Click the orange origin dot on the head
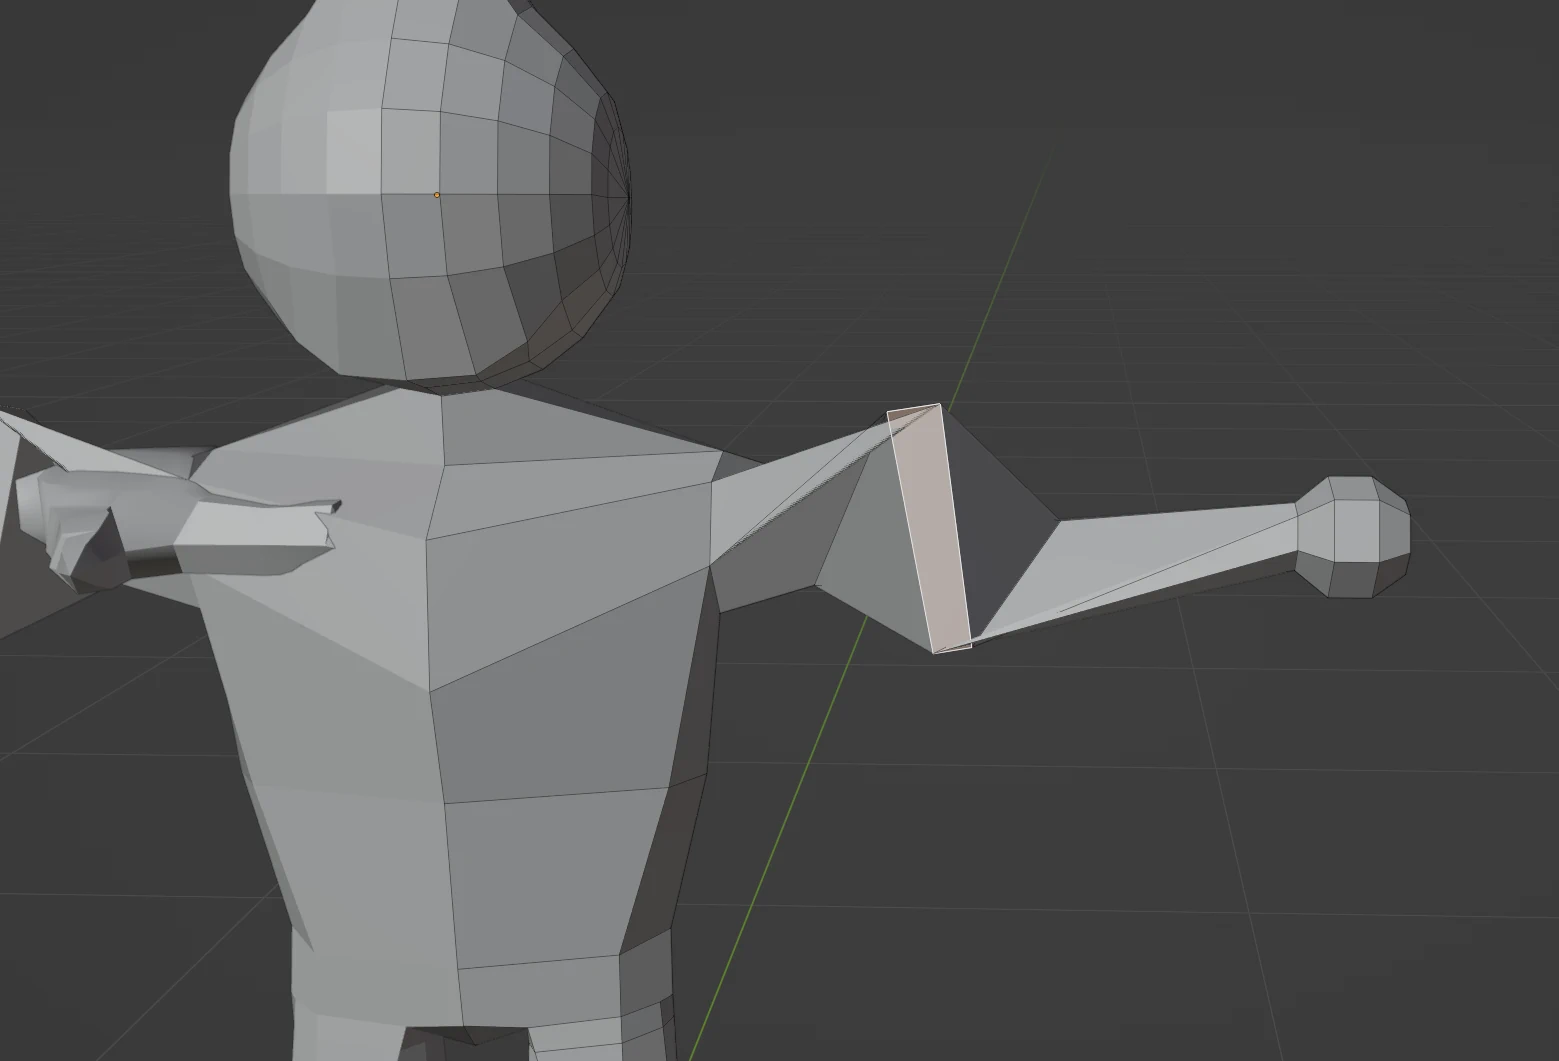The height and width of the screenshot is (1061, 1559). click(x=435, y=192)
